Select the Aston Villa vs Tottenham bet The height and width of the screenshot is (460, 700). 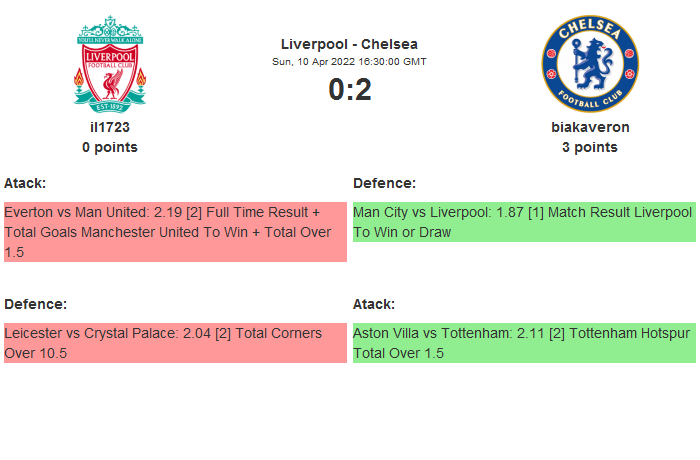point(523,343)
